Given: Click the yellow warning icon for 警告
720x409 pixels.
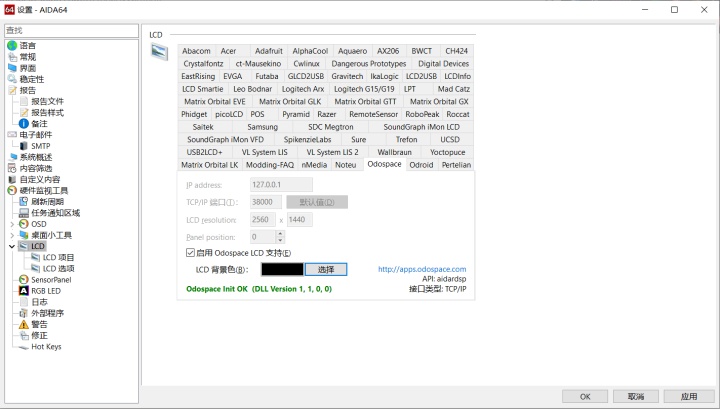Looking at the screenshot, I should pyautogui.click(x=24, y=324).
